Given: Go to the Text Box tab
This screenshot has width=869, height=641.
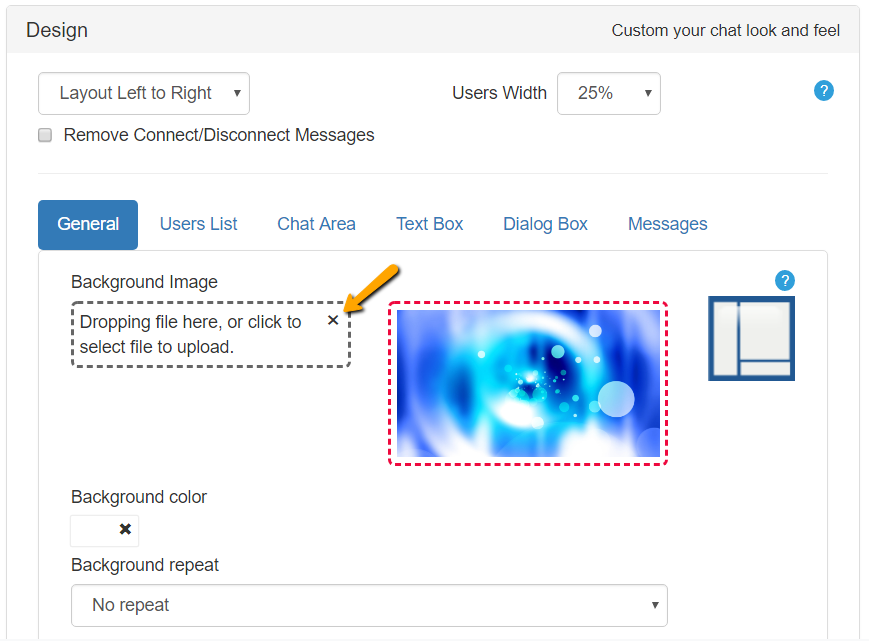Looking at the screenshot, I should [x=429, y=224].
